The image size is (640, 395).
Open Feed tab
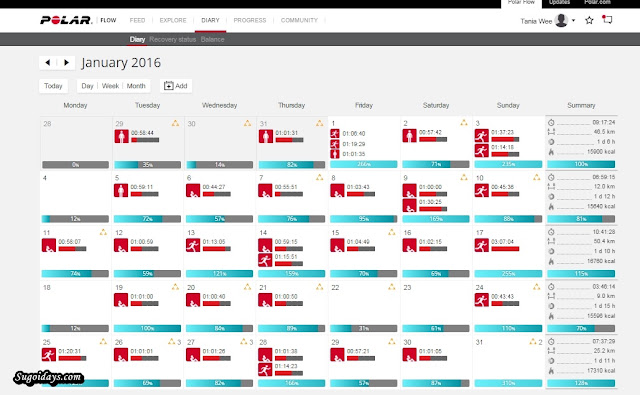(x=137, y=20)
